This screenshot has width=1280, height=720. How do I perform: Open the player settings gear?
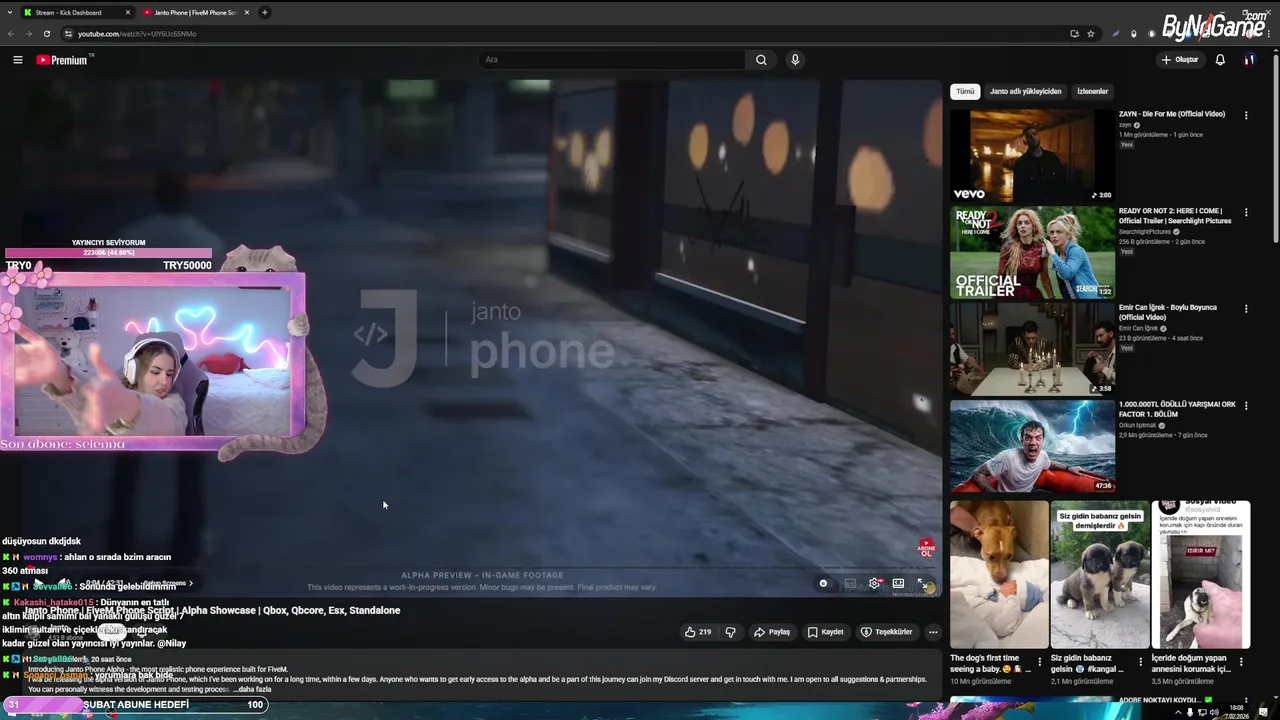[875, 584]
